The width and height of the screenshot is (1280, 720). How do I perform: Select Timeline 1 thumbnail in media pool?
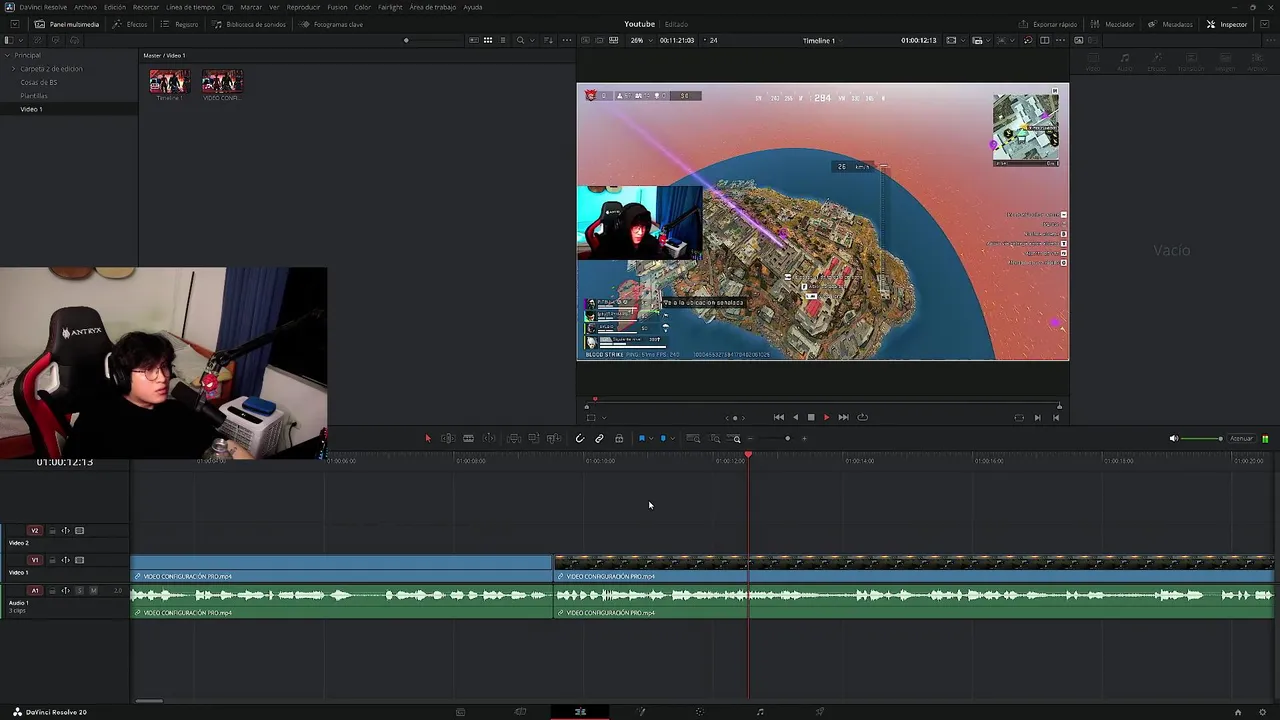169,83
